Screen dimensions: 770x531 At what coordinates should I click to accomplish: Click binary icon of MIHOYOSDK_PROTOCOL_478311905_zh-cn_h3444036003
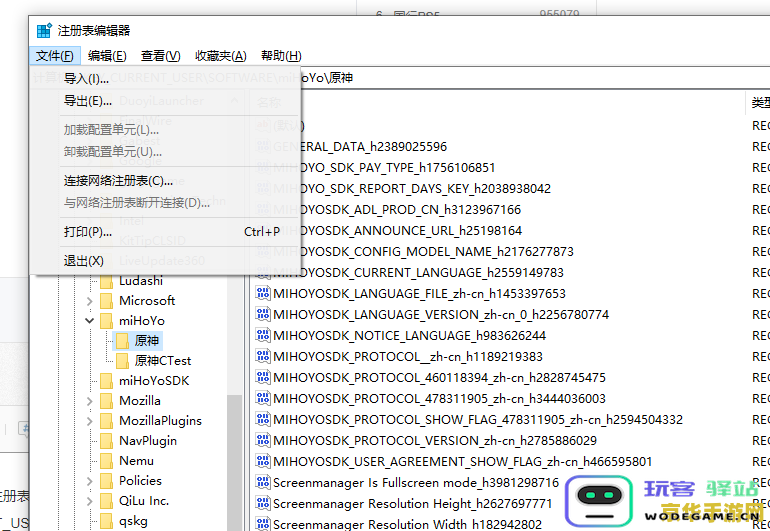pos(263,398)
